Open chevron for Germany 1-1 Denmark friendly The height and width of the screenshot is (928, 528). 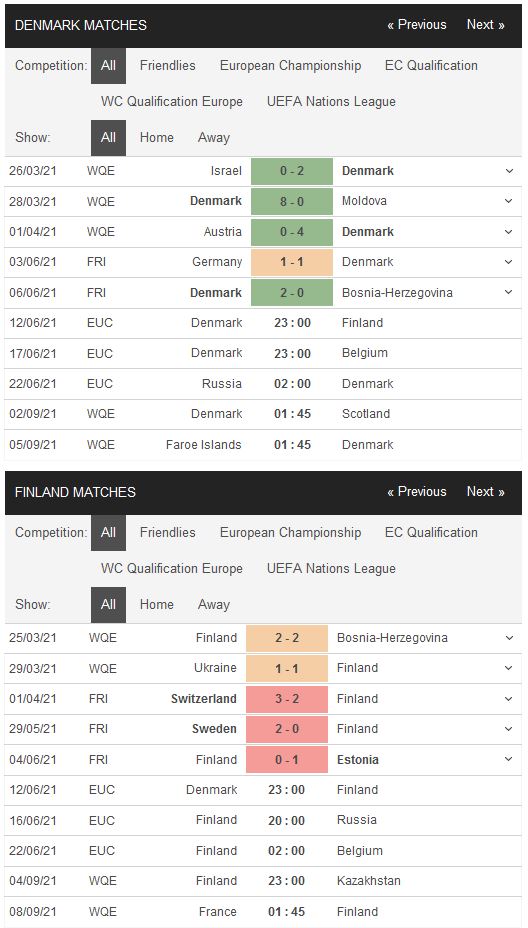click(x=509, y=262)
